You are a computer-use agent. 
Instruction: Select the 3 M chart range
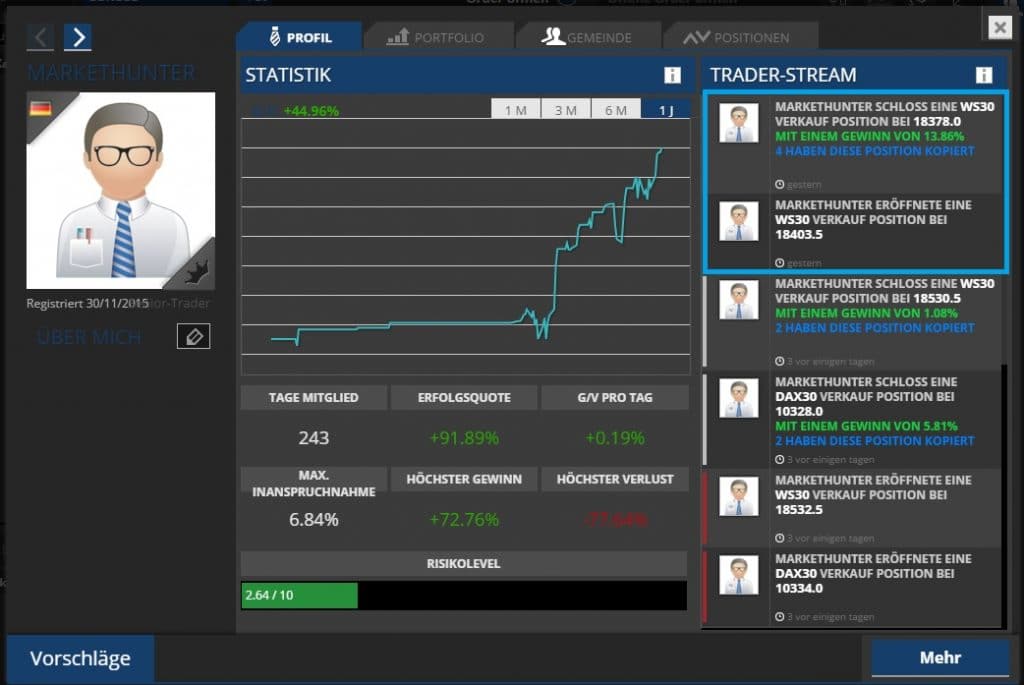tap(565, 110)
